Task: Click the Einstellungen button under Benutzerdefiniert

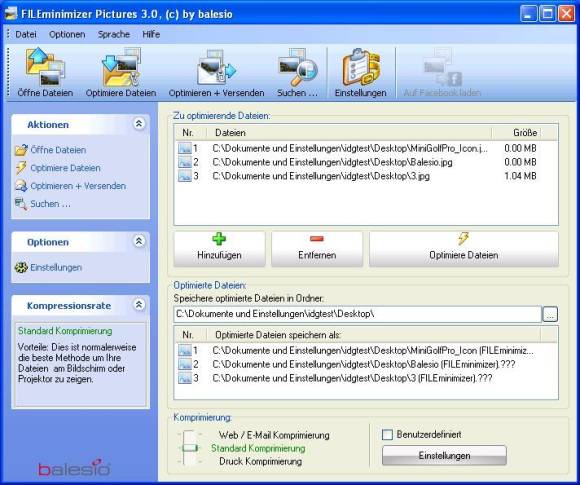Action: coord(444,455)
